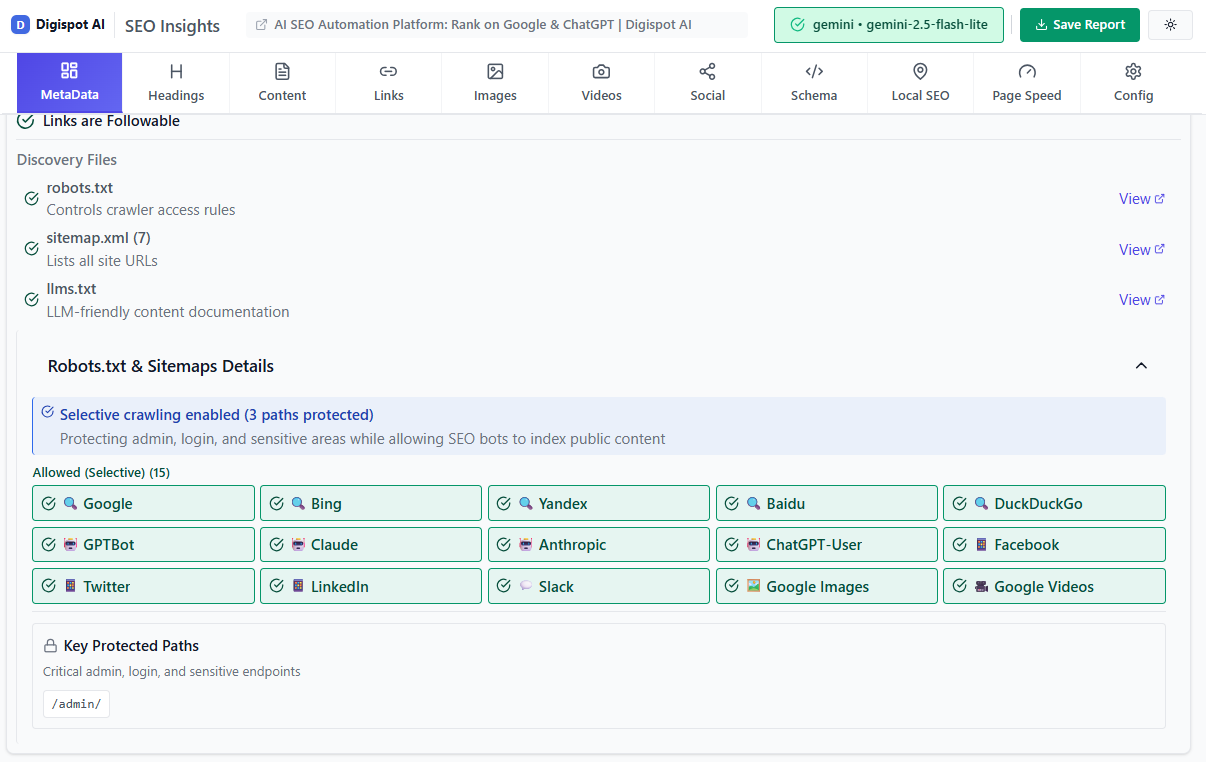Click the Local SEO map pin icon

(x=920, y=72)
